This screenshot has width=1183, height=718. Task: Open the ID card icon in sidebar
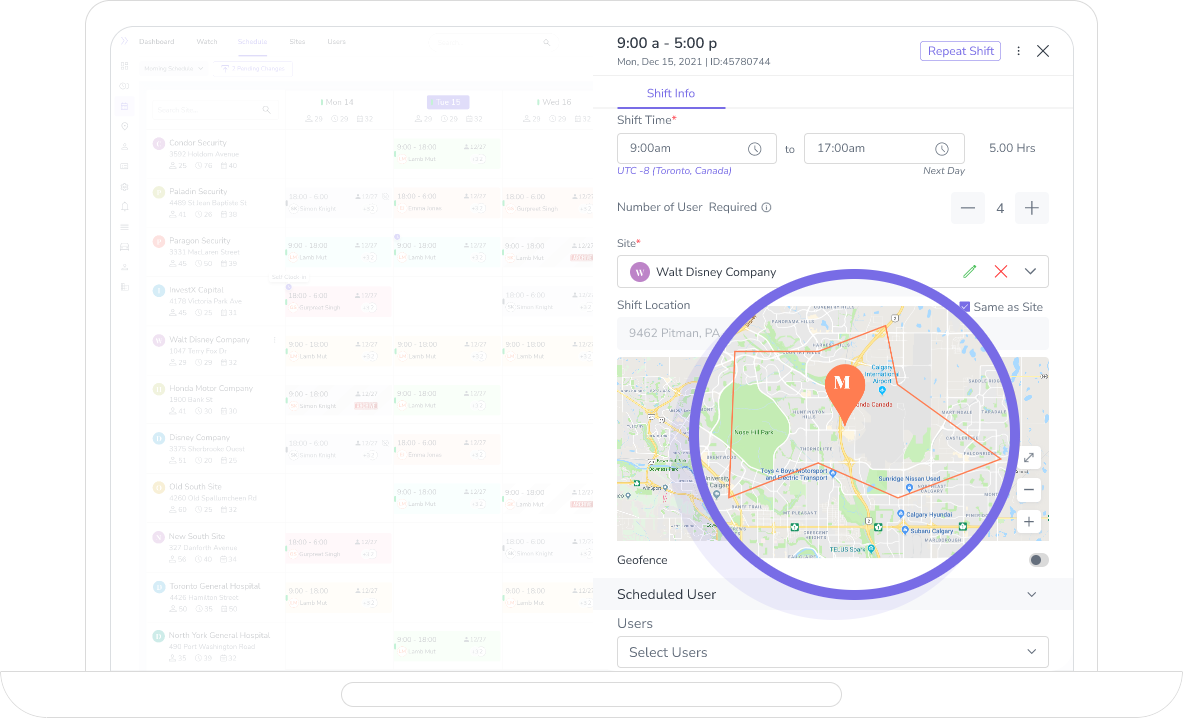[124, 167]
